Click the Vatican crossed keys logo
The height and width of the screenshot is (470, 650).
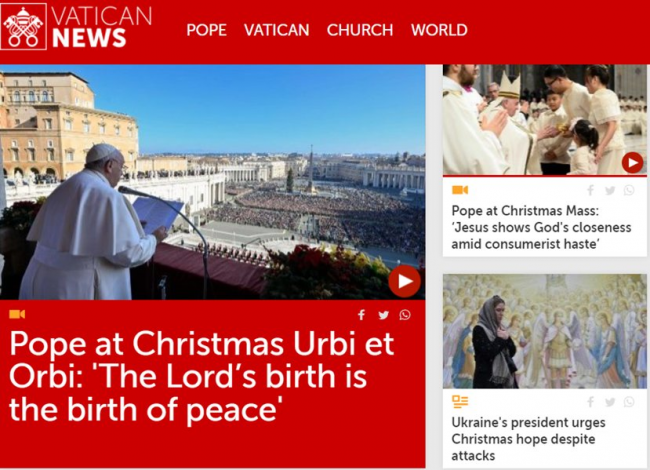point(24,27)
